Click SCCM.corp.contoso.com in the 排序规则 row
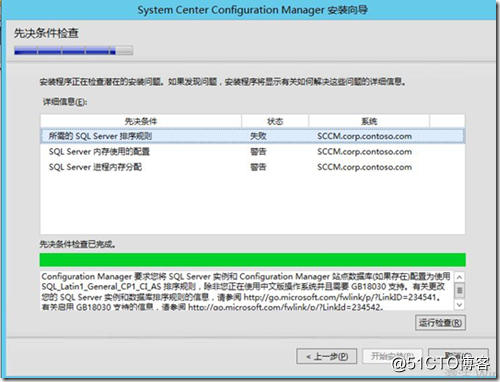500x382 pixels. tap(364, 136)
